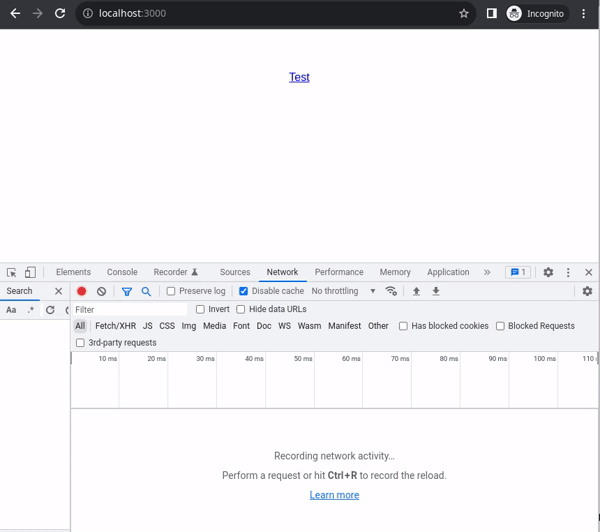
Task: Uncheck the Disable cache checkbox
Action: point(243,291)
